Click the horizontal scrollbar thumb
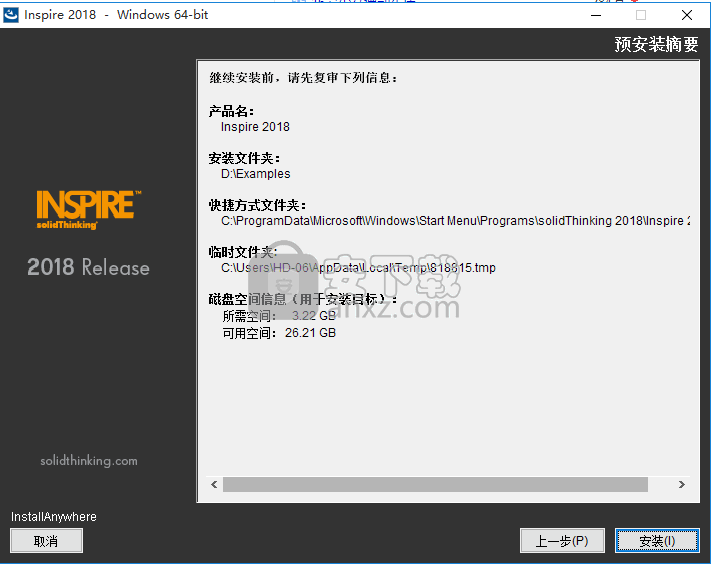 pyautogui.click(x=435, y=484)
